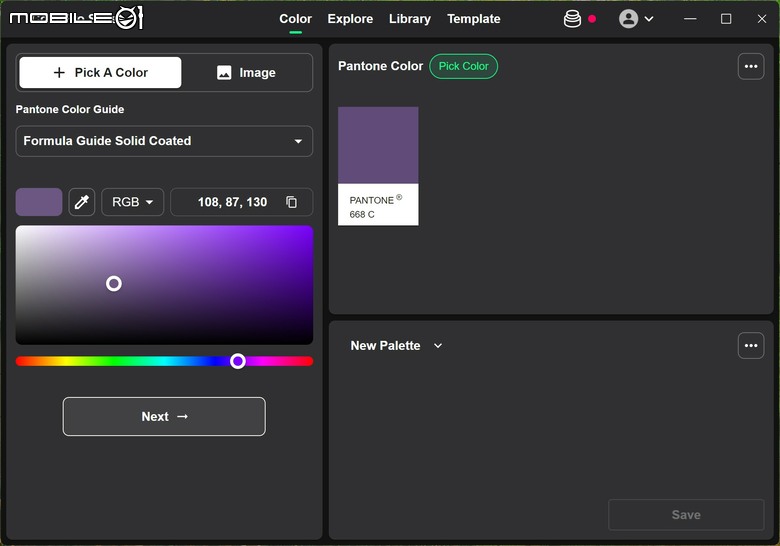Open Pantone Color panel three-dot menu
The image size is (780, 546).
[x=751, y=66]
